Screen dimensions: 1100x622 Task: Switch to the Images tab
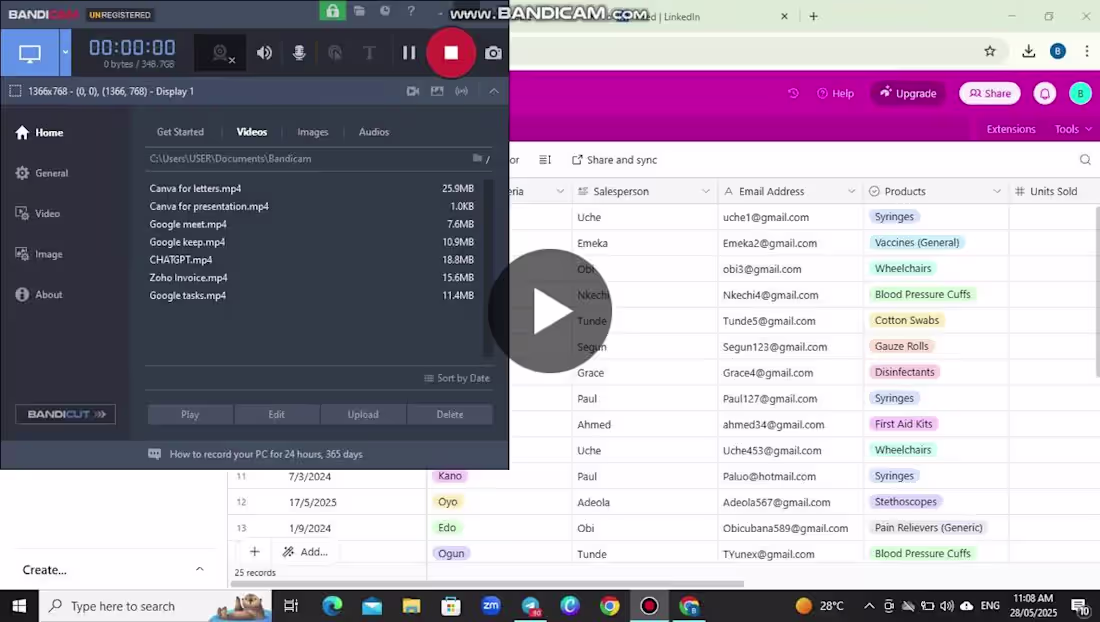point(312,131)
